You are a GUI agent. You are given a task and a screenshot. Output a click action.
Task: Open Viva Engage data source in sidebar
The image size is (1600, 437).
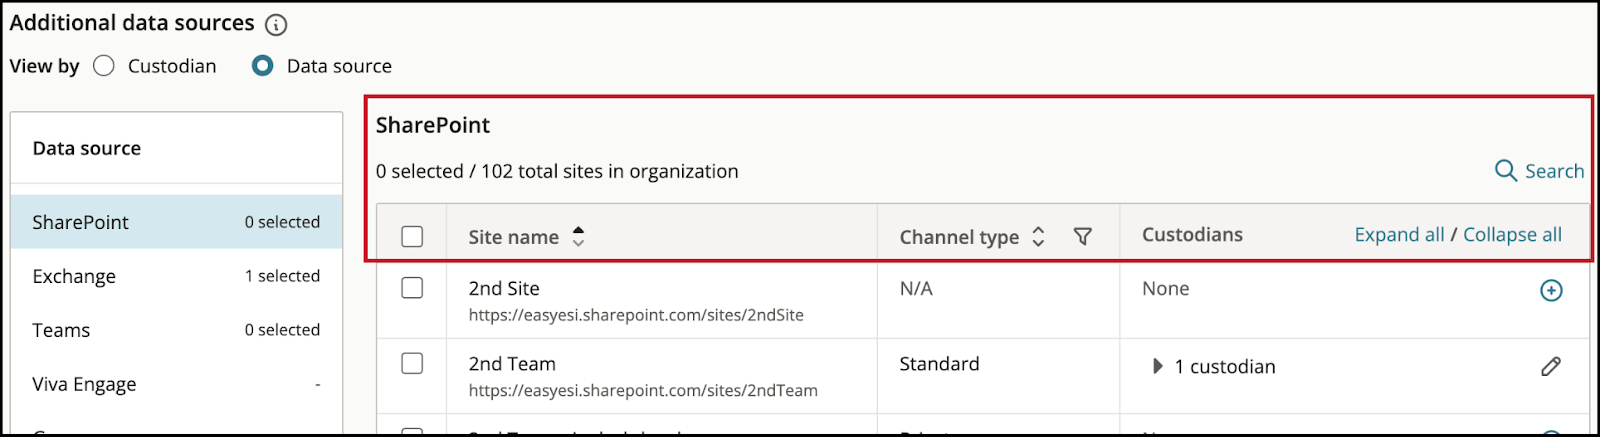(177, 384)
